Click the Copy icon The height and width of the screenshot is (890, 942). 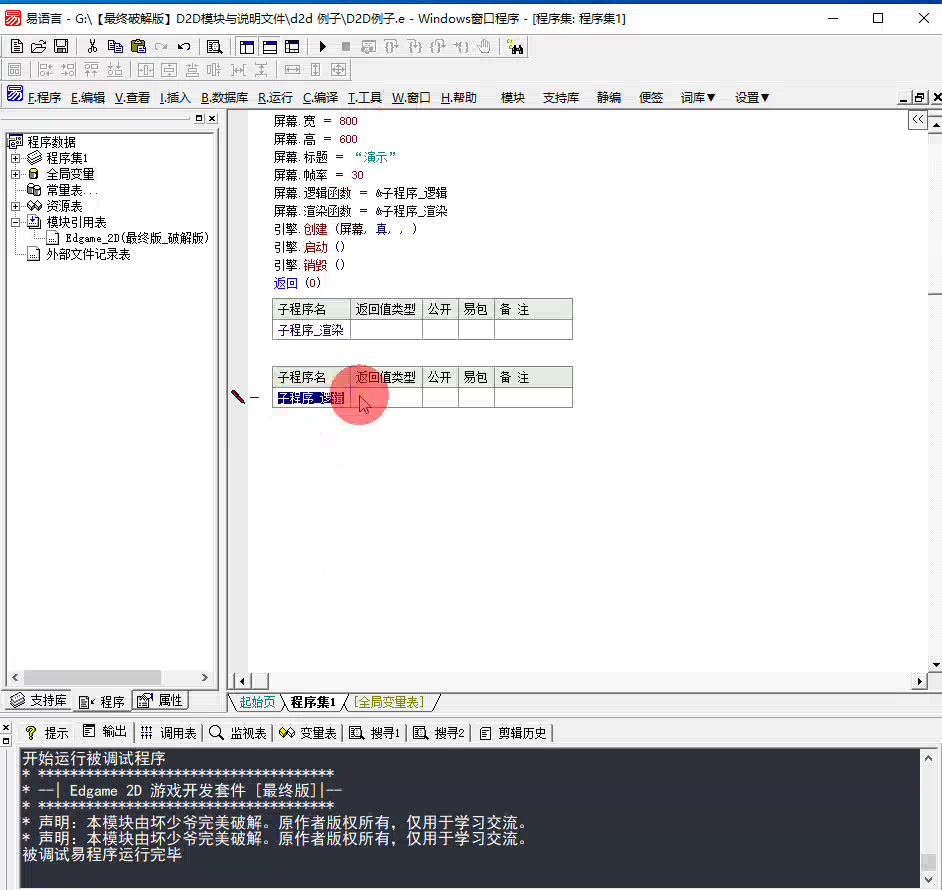116,47
